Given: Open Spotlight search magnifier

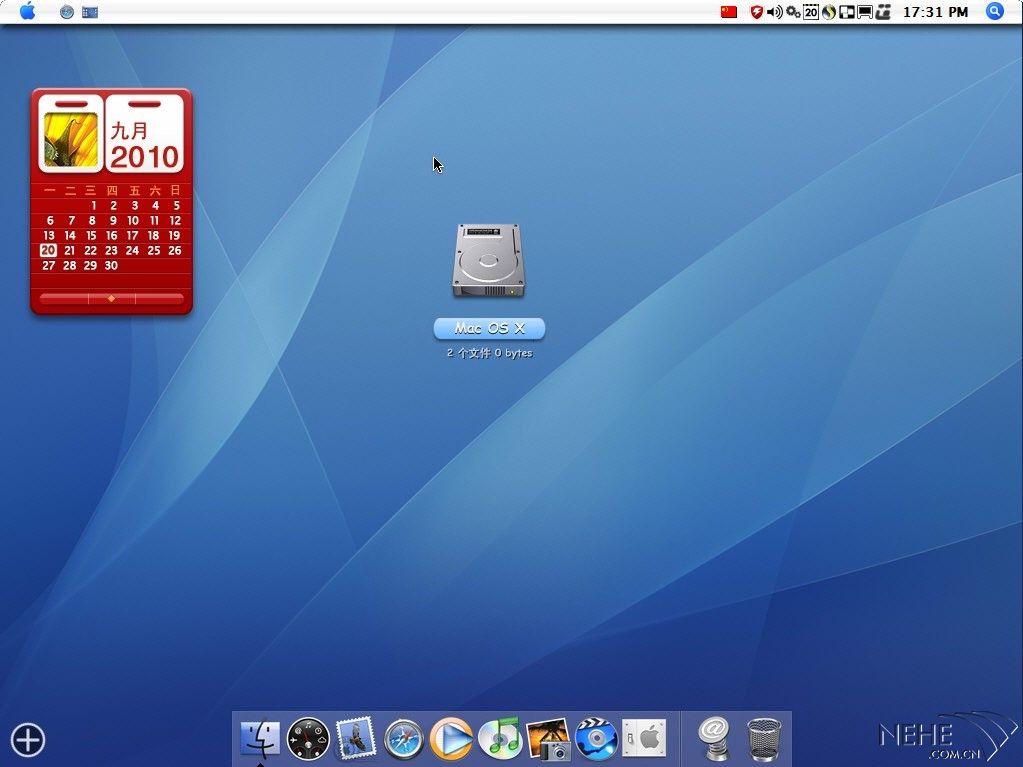Looking at the screenshot, I should tap(994, 11).
